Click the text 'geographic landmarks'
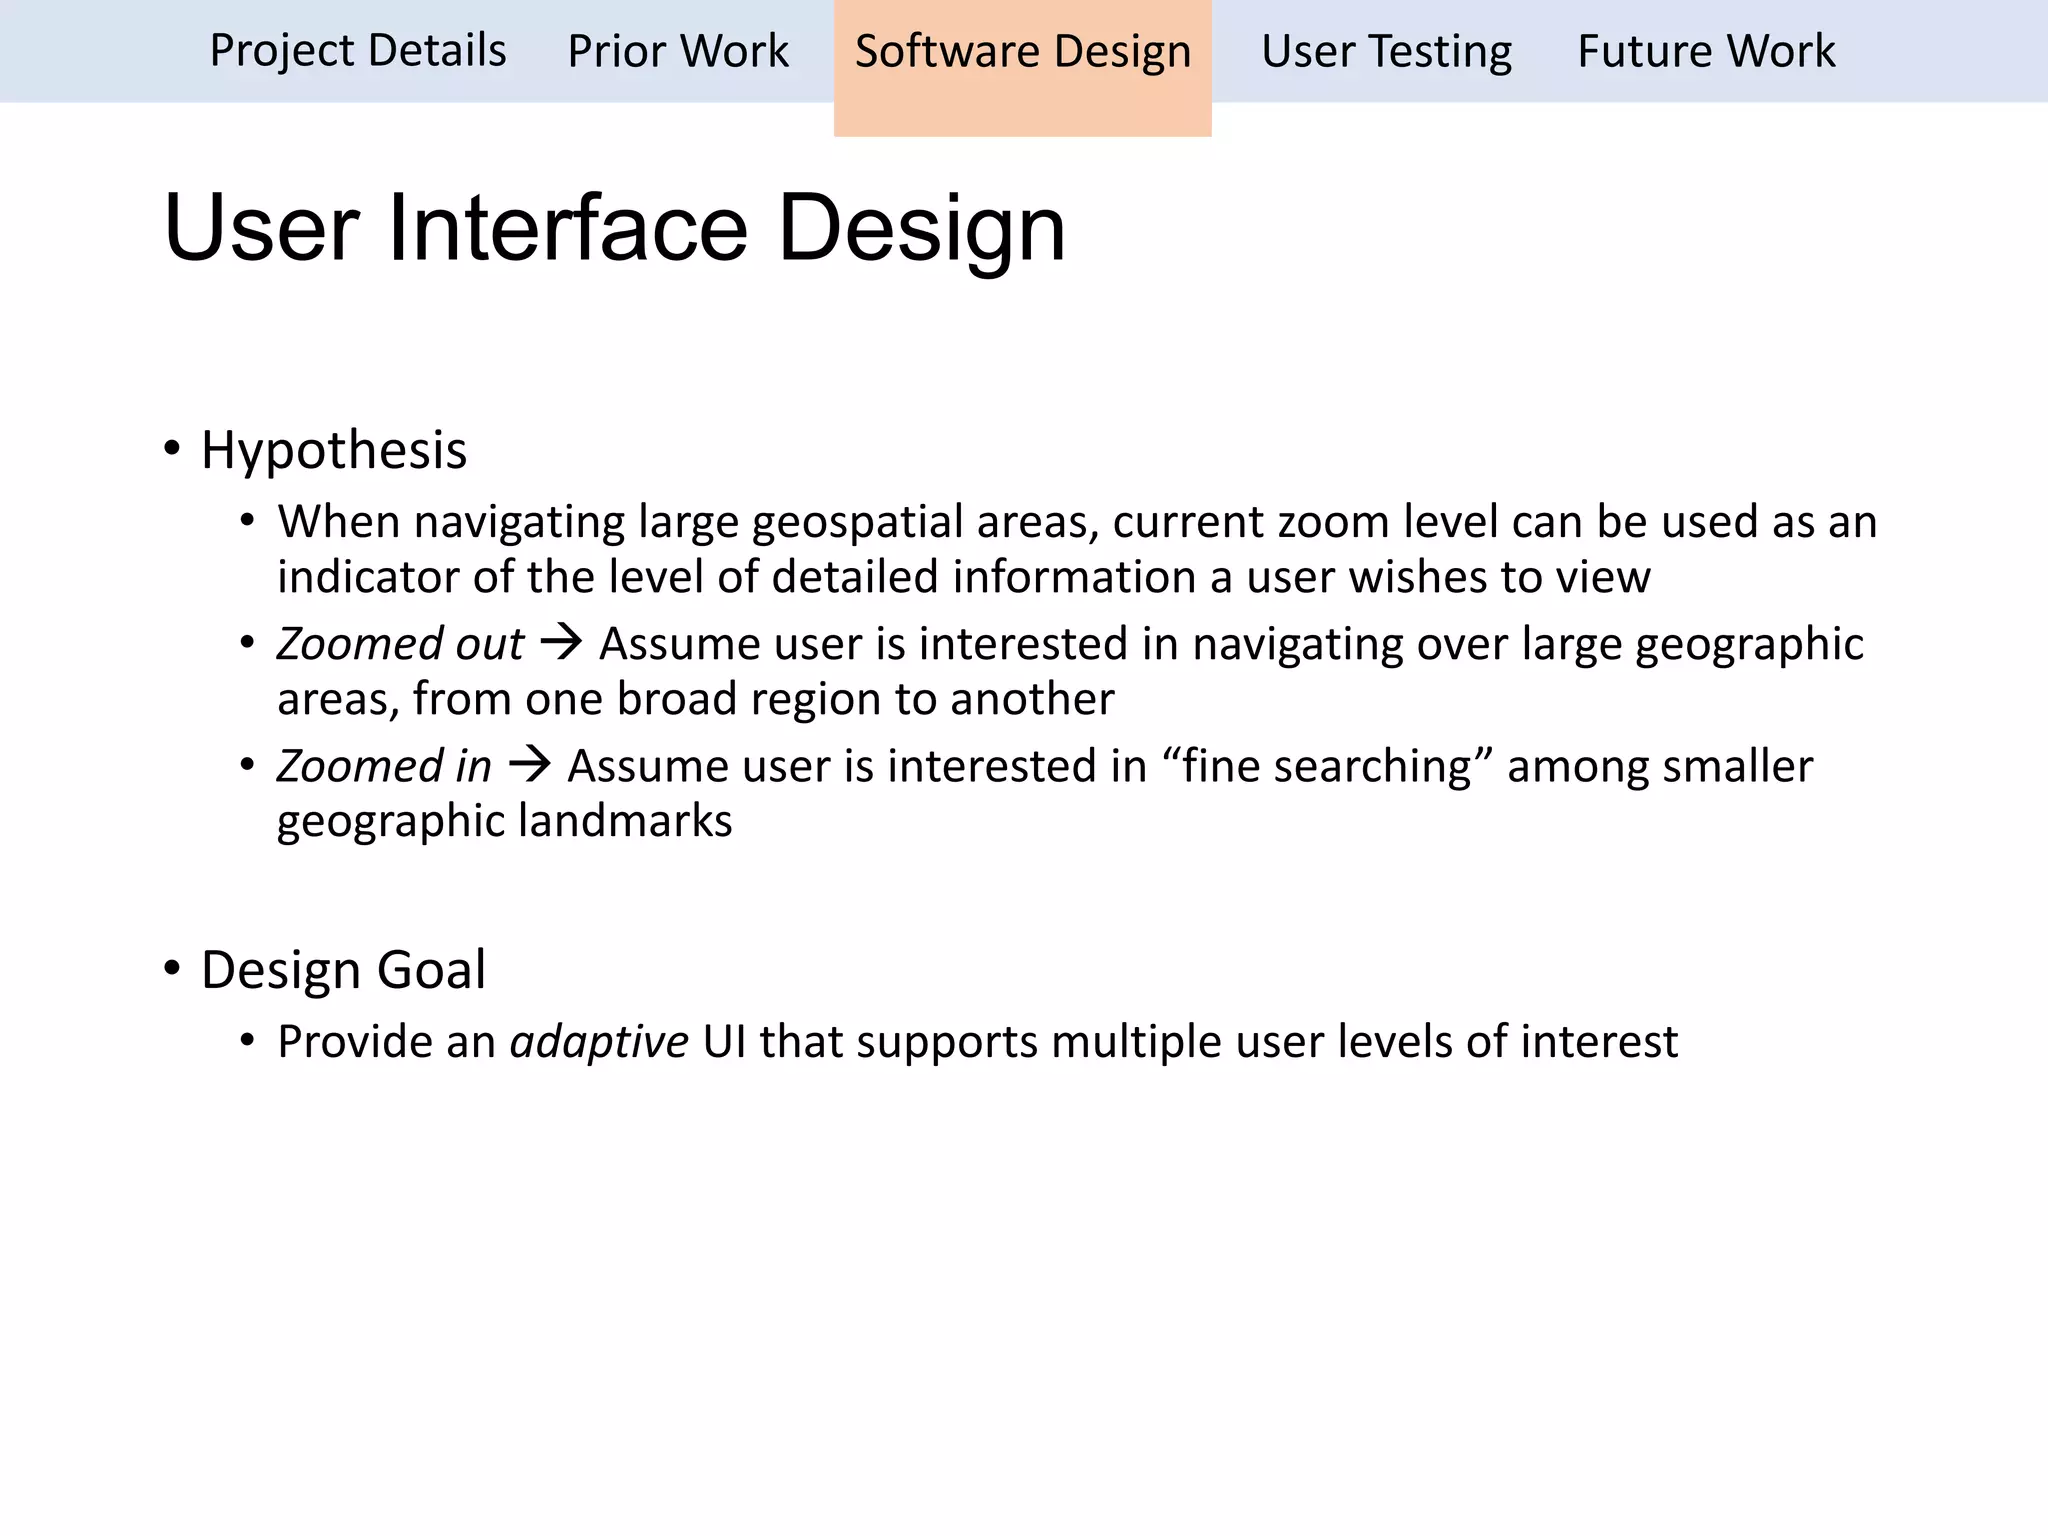 [505, 821]
